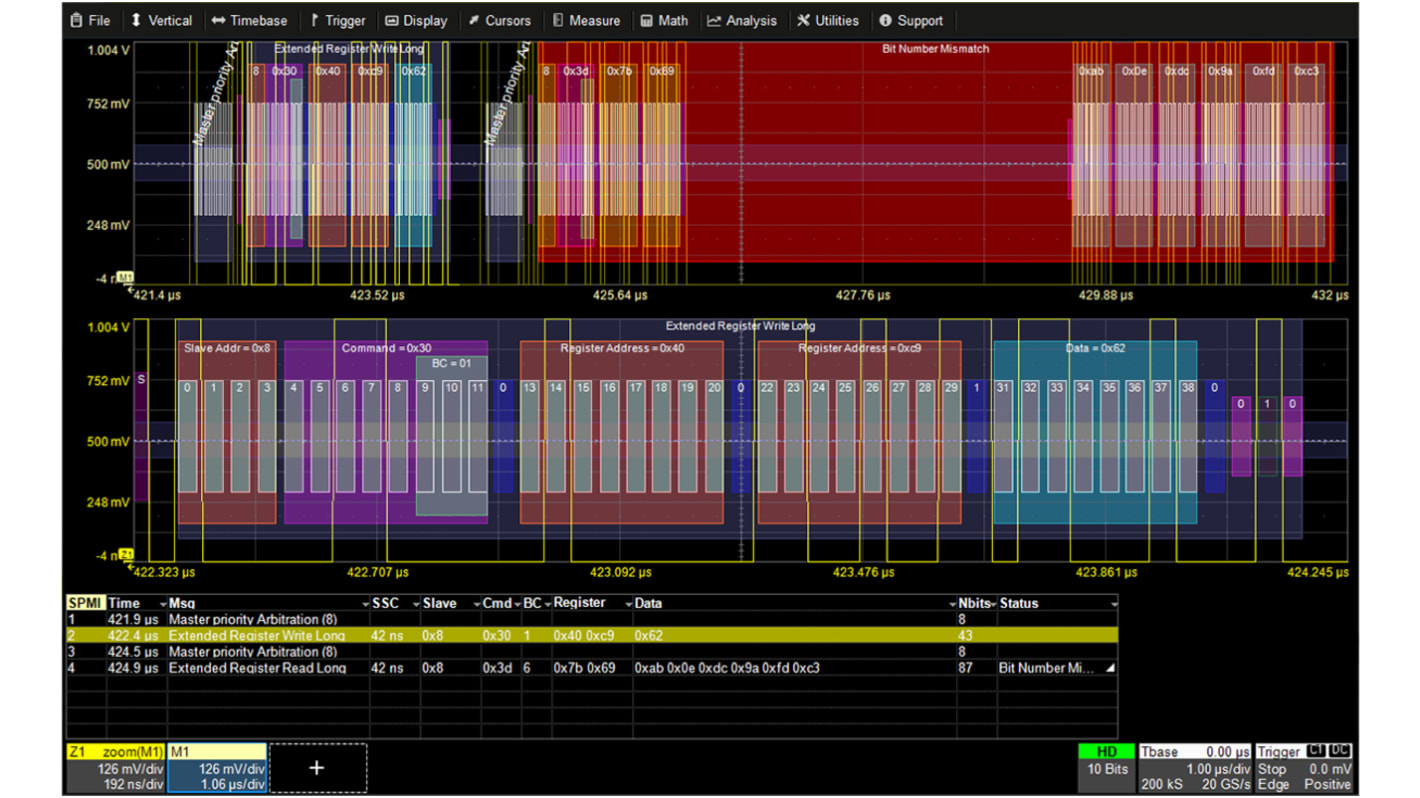The width and height of the screenshot is (1420, 798).
Task: Open the Status column filter dropdown
Action: click(1113, 604)
